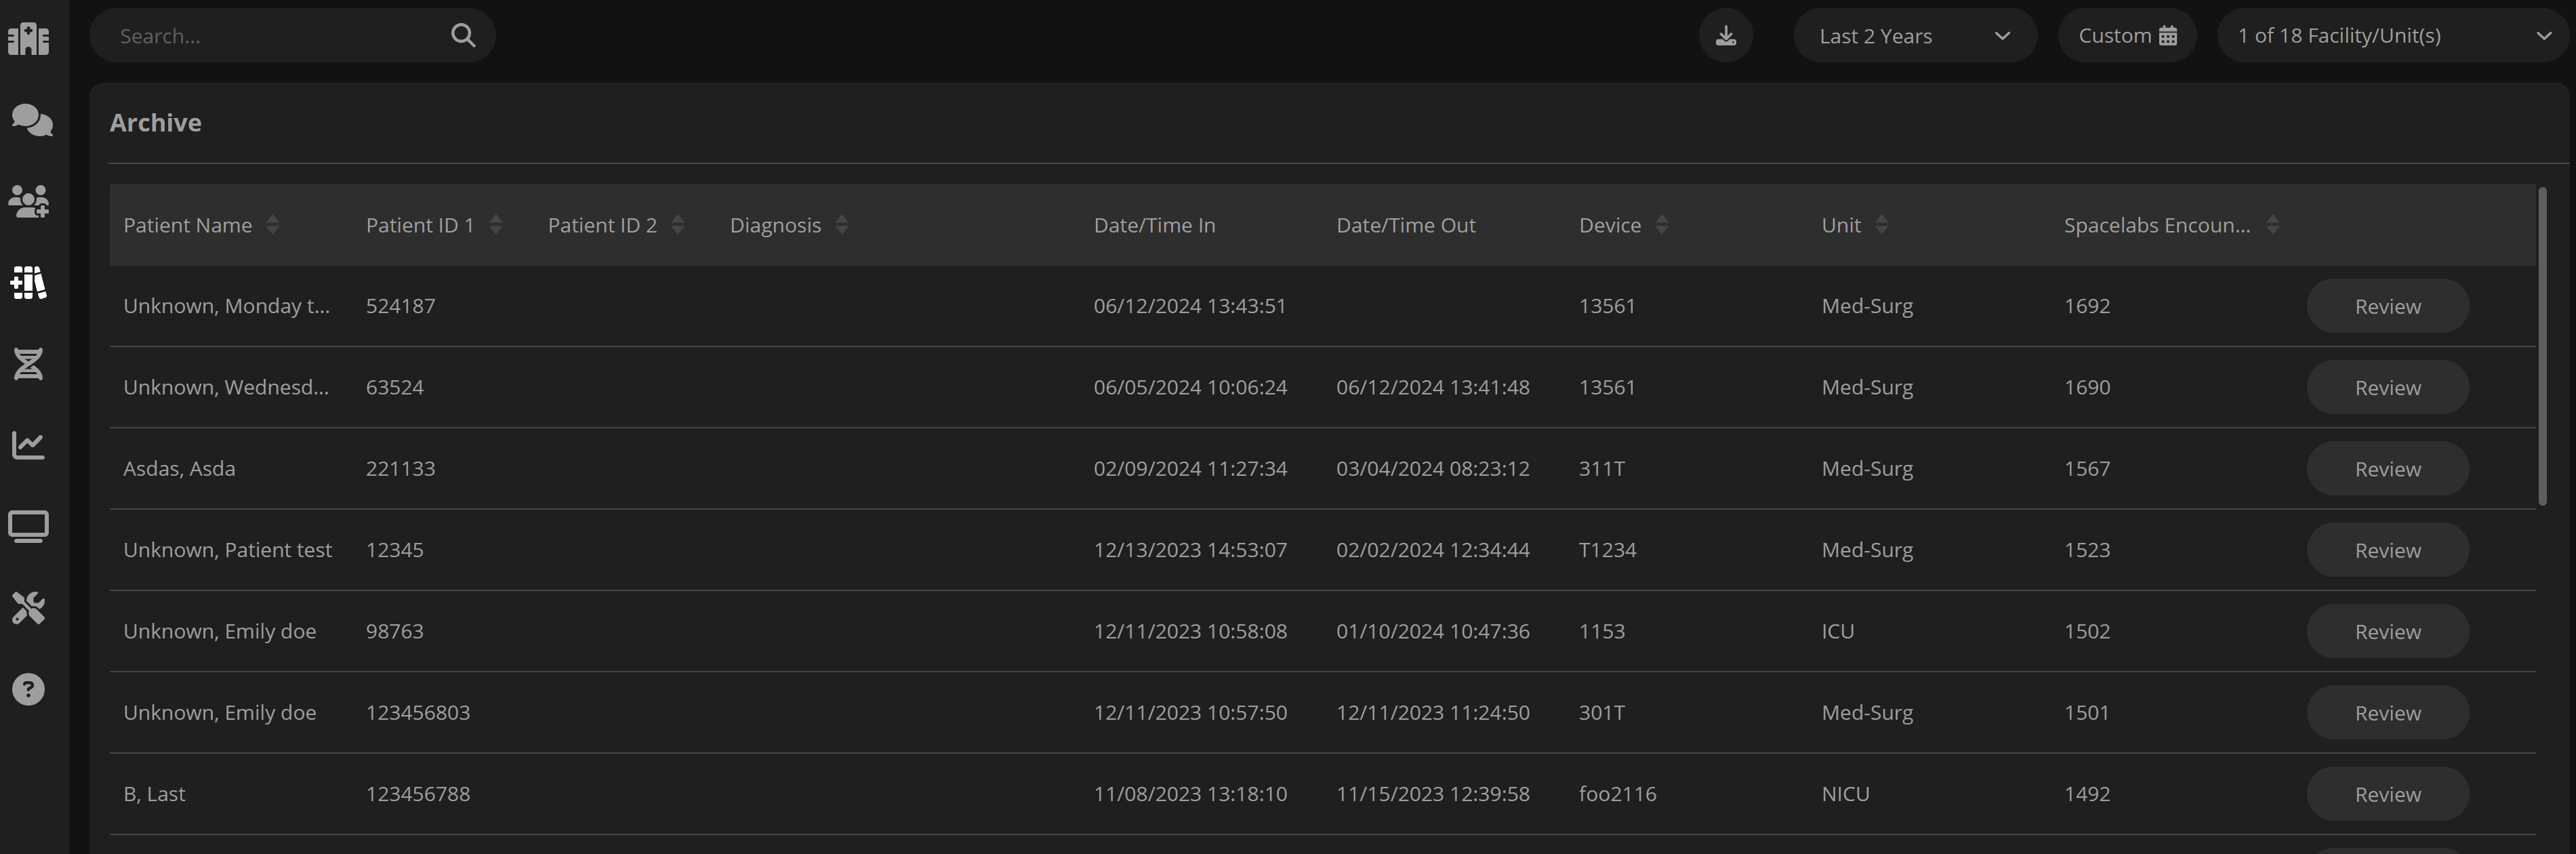Image resolution: width=2576 pixels, height=854 pixels.
Task: Sort by Patient ID 2 column
Action: point(678,225)
